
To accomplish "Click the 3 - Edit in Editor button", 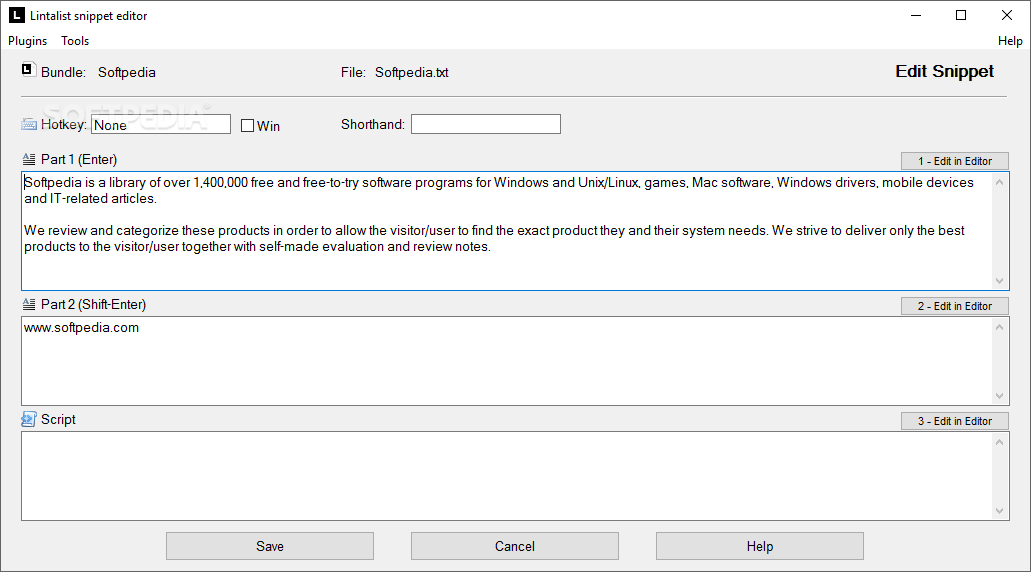I will (955, 421).
